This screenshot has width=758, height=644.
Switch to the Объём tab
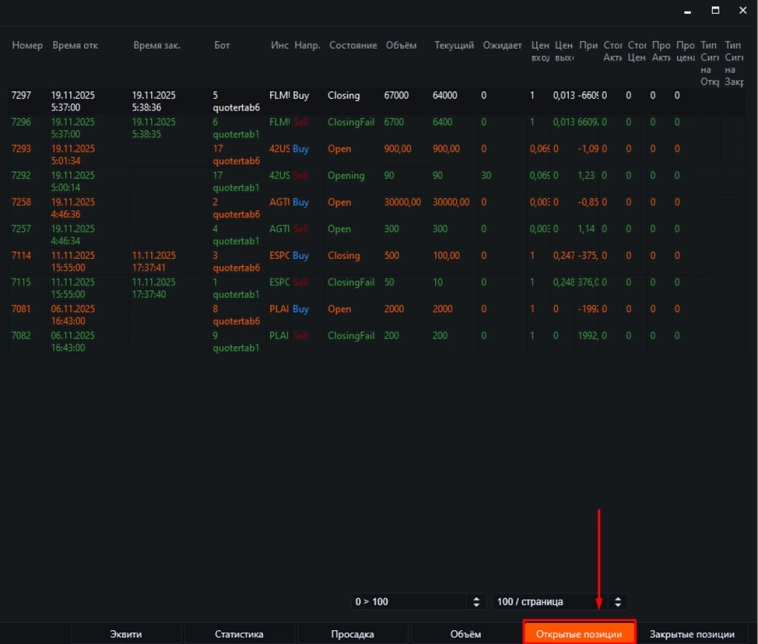point(465,634)
